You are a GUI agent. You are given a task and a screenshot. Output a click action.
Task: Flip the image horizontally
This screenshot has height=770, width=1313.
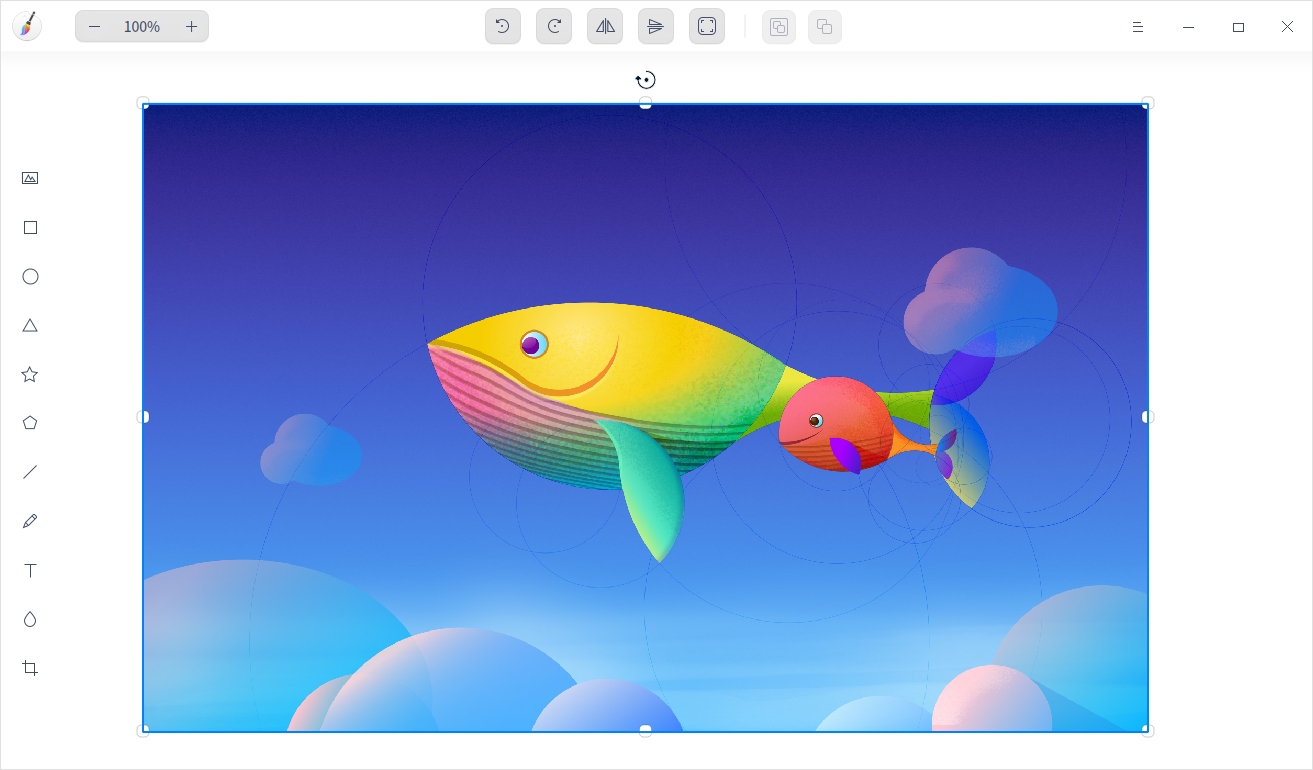[605, 26]
